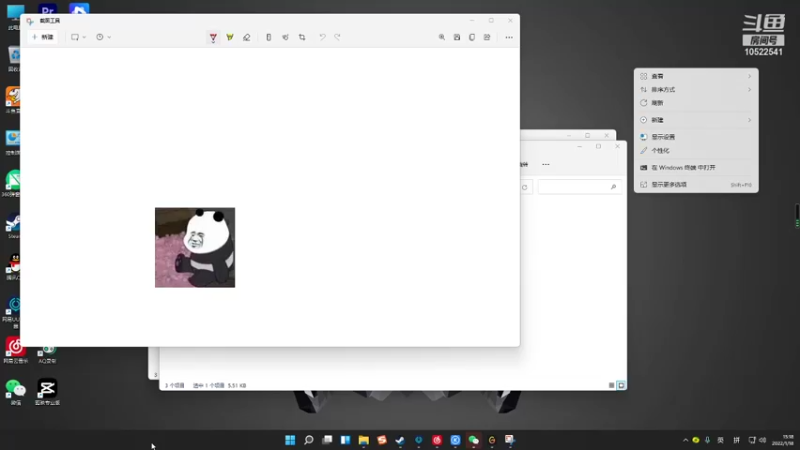
Task: Click the 新建 new snip button
Action: [43, 37]
